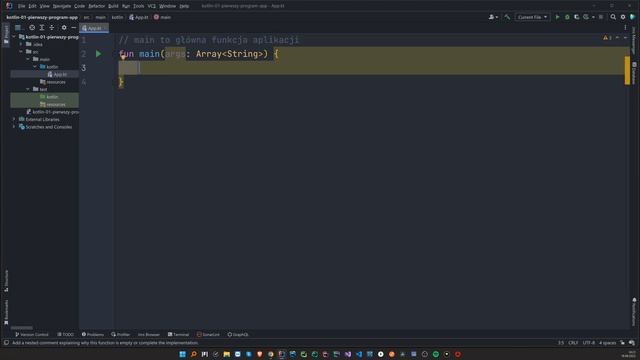Toggle the Bookmarks side tool window
The image size is (640, 360).
click(x=6, y=312)
